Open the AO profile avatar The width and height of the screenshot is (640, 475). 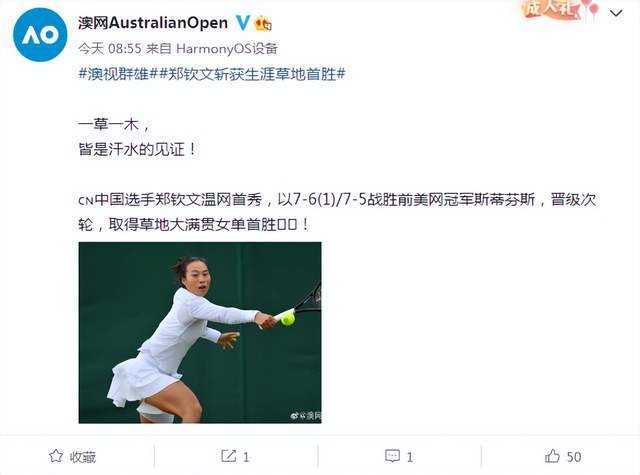tap(40, 35)
